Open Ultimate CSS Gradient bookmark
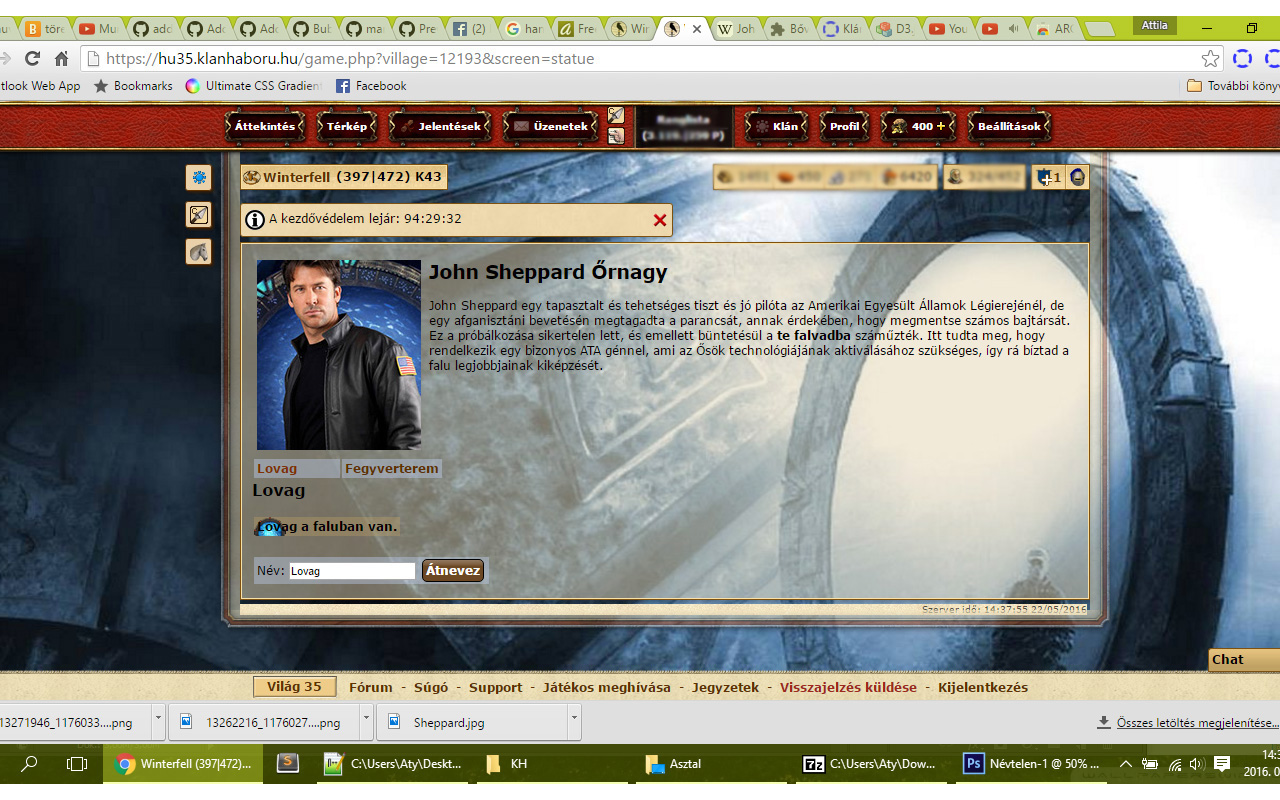 [253, 86]
